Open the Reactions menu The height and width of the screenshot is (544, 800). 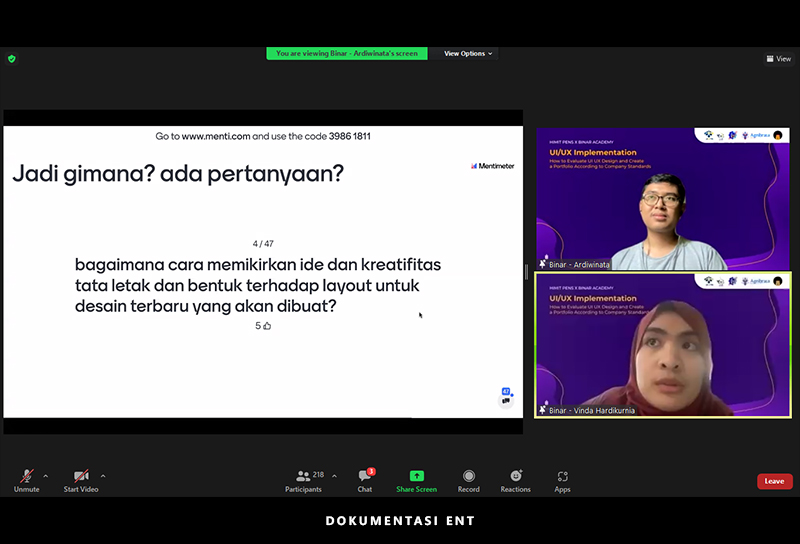516,480
